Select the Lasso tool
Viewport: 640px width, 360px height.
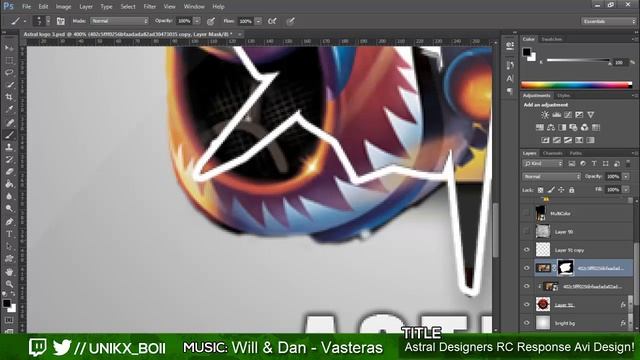[9, 73]
